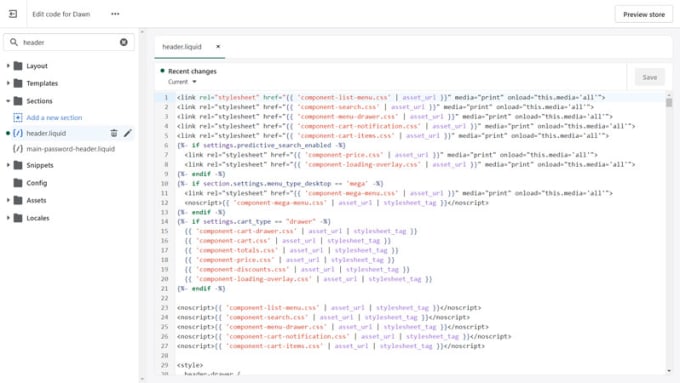Close the header.liquid tab
This screenshot has width=680, height=383.
[218, 46]
